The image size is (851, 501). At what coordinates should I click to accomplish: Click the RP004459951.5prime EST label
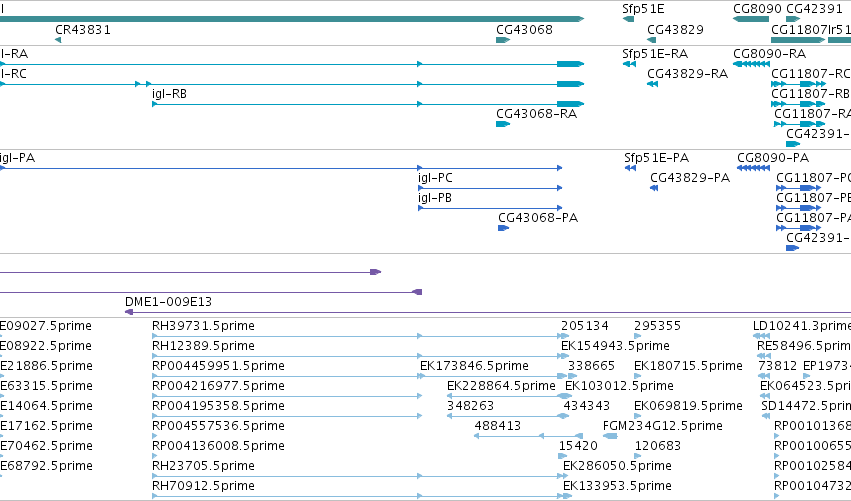tap(218, 366)
